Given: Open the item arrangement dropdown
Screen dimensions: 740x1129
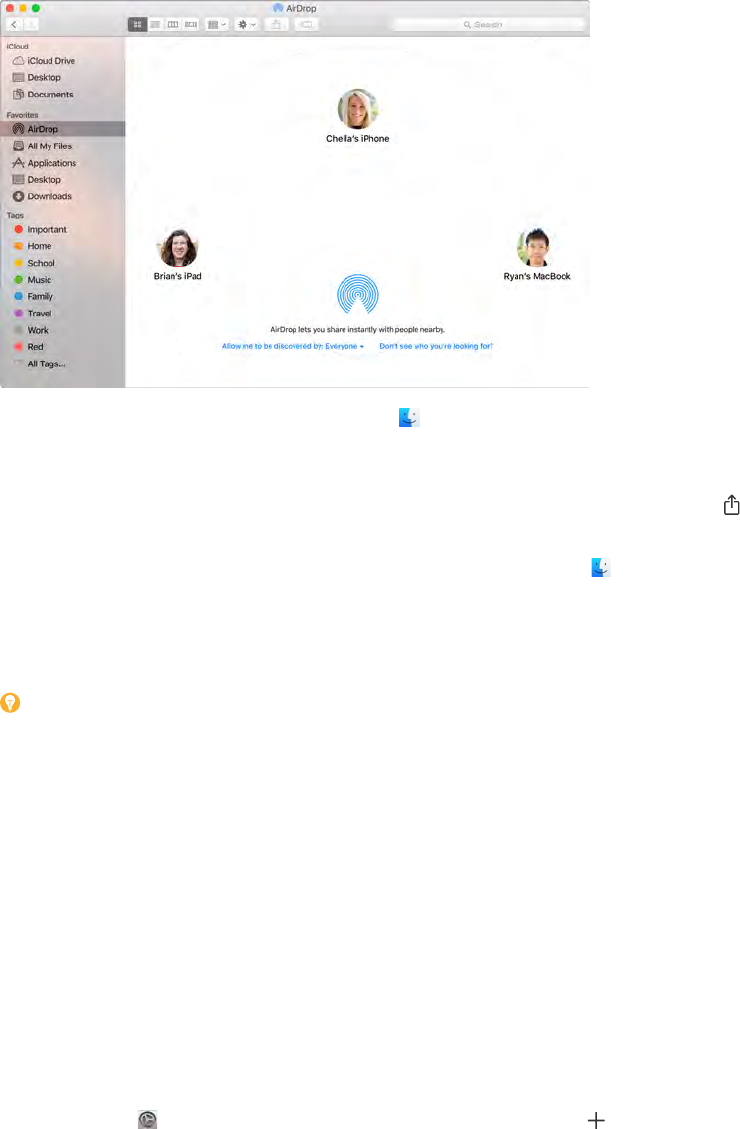Looking at the screenshot, I should (x=217, y=24).
